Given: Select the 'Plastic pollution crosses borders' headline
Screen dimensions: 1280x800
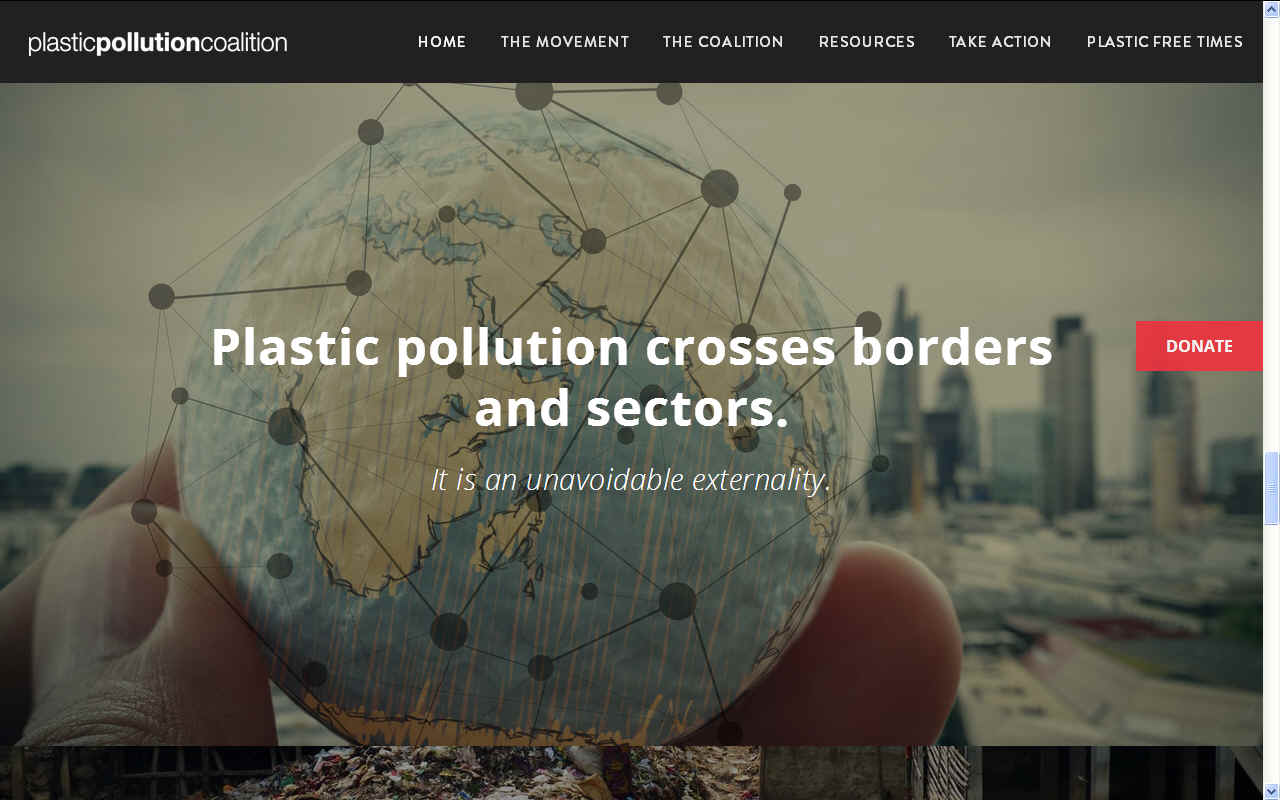Looking at the screenshot, I should (631, 377).
